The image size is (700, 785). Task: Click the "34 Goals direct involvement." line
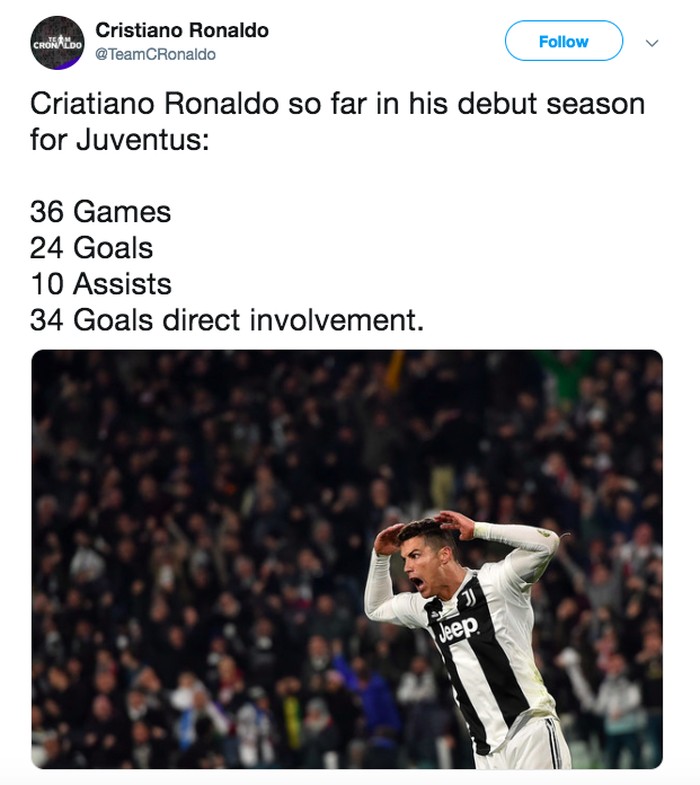[x=227, y=320]
